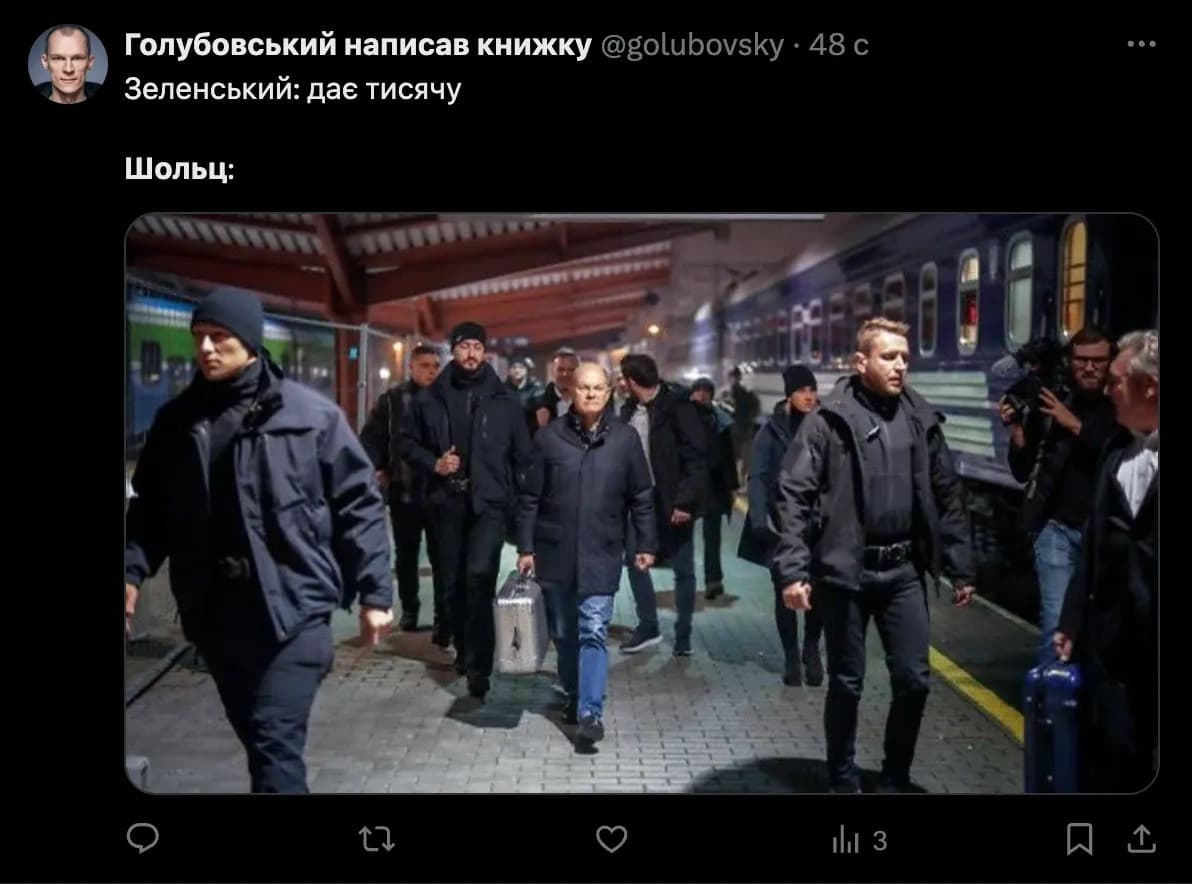
Task: Open the attached train station photo
Action: [x=642, y=503]
